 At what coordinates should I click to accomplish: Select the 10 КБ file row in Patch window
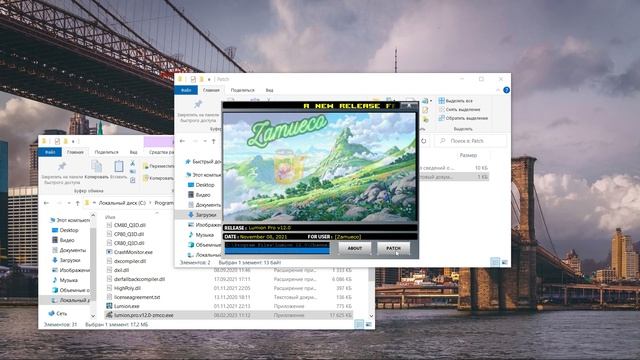(454, 168)
